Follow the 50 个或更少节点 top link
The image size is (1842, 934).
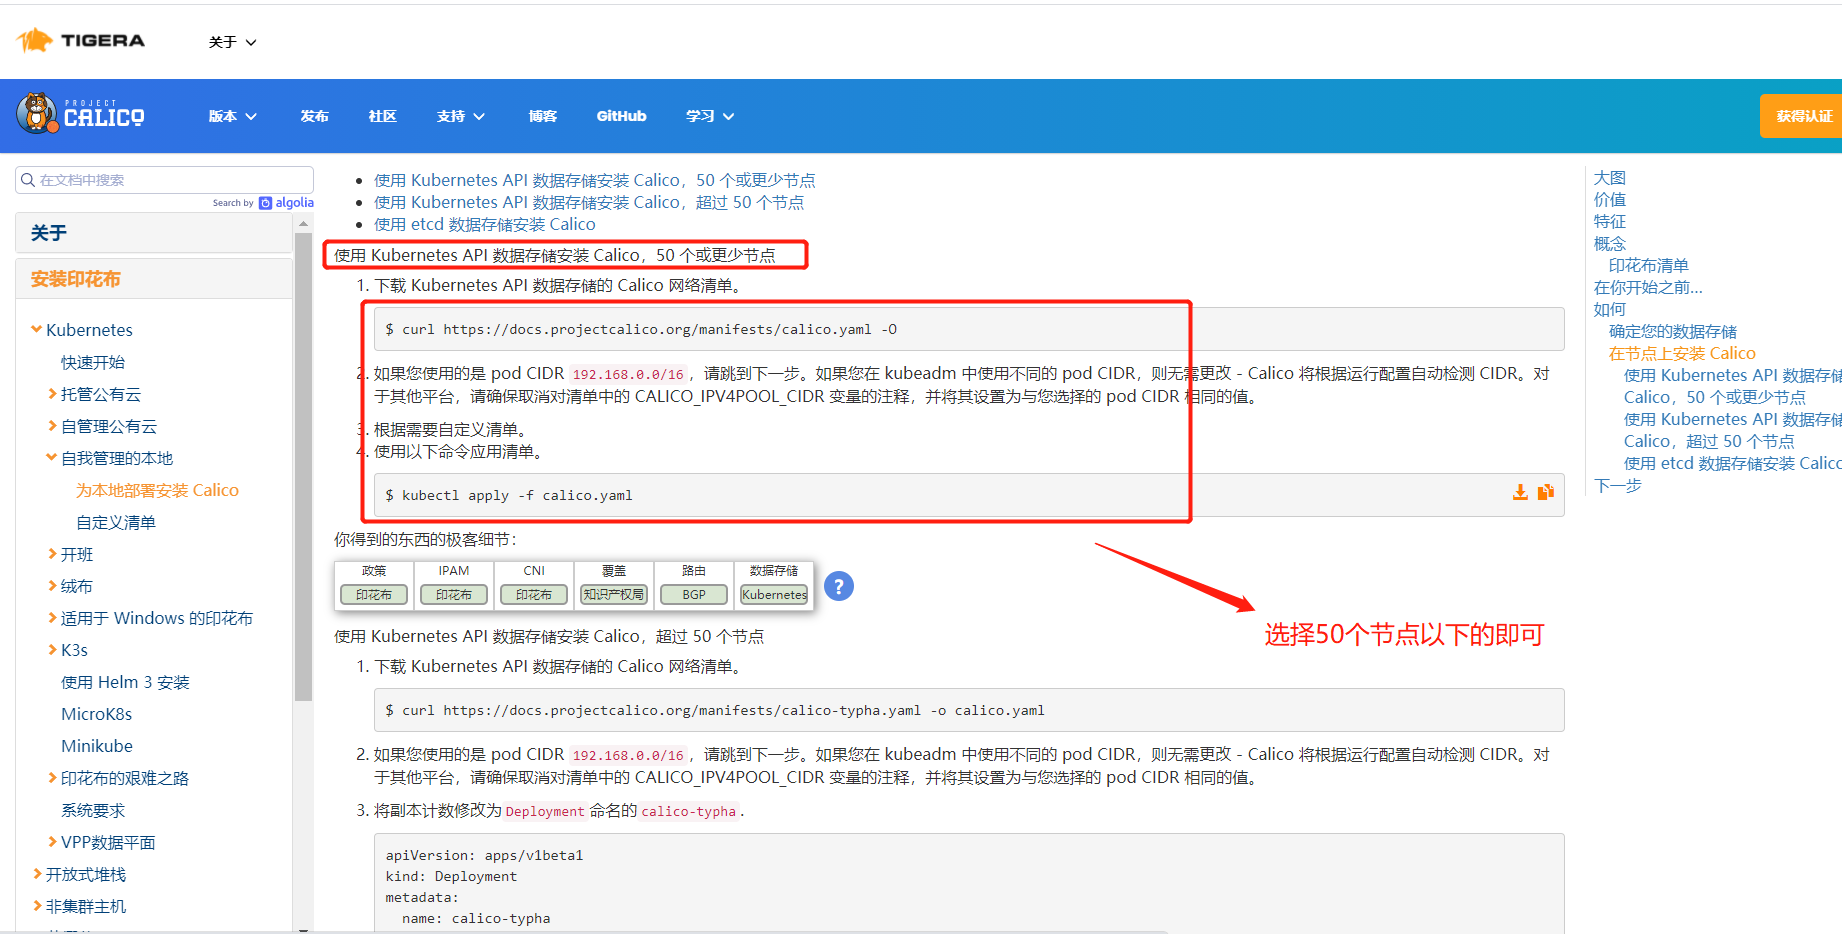pyautogui.click(x=594, y=180)
